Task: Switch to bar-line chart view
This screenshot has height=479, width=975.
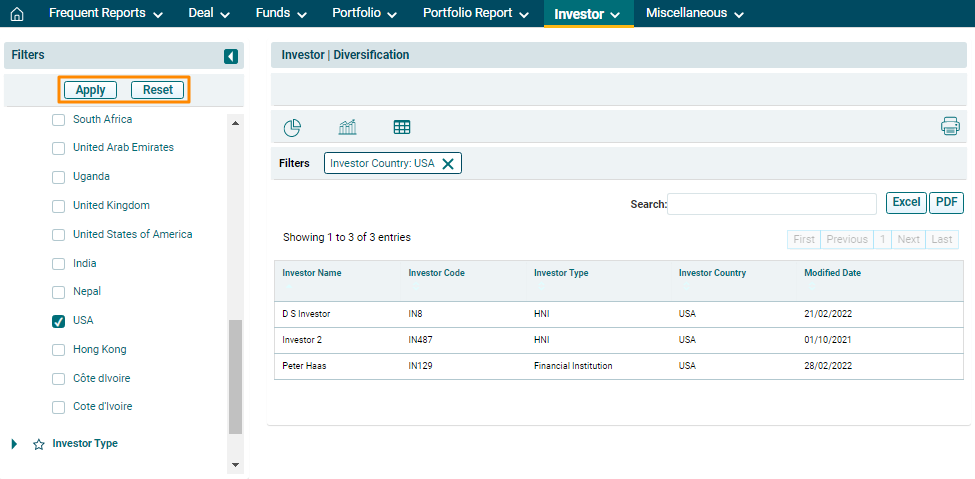Action: [347, 127]
